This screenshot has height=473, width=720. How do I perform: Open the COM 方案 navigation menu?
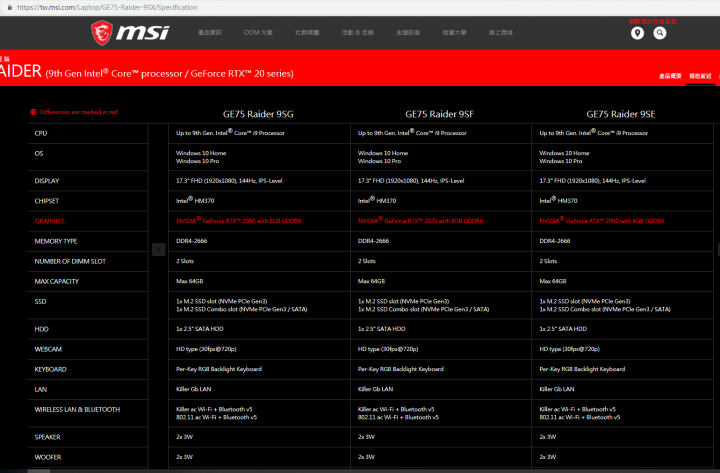coord(258,33)
